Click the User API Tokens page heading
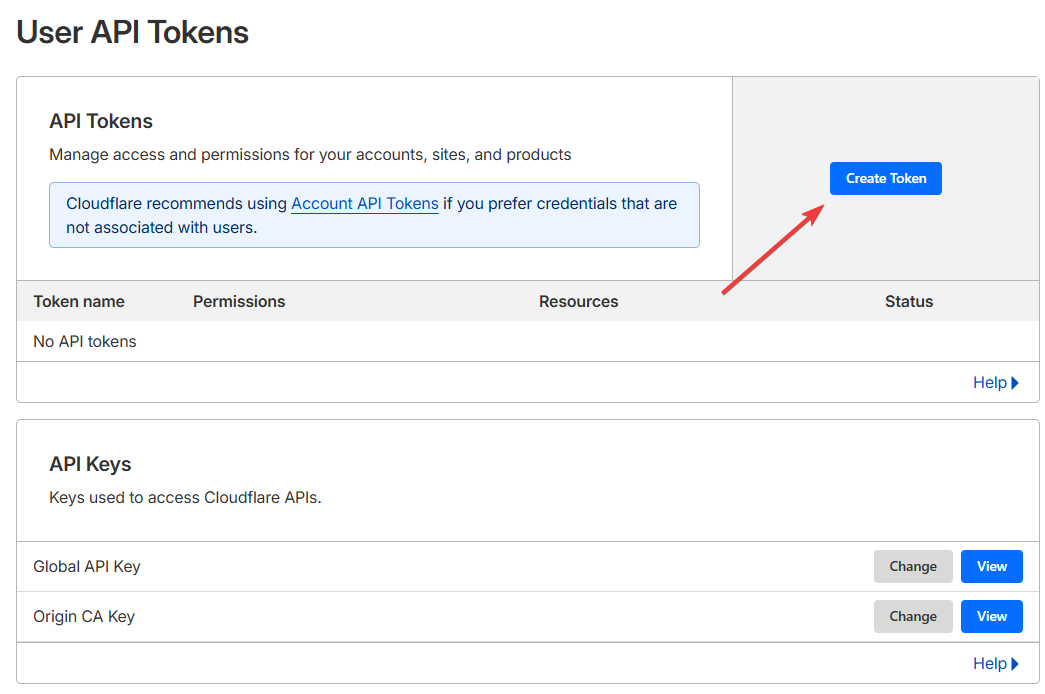 [x=133, y=32]
